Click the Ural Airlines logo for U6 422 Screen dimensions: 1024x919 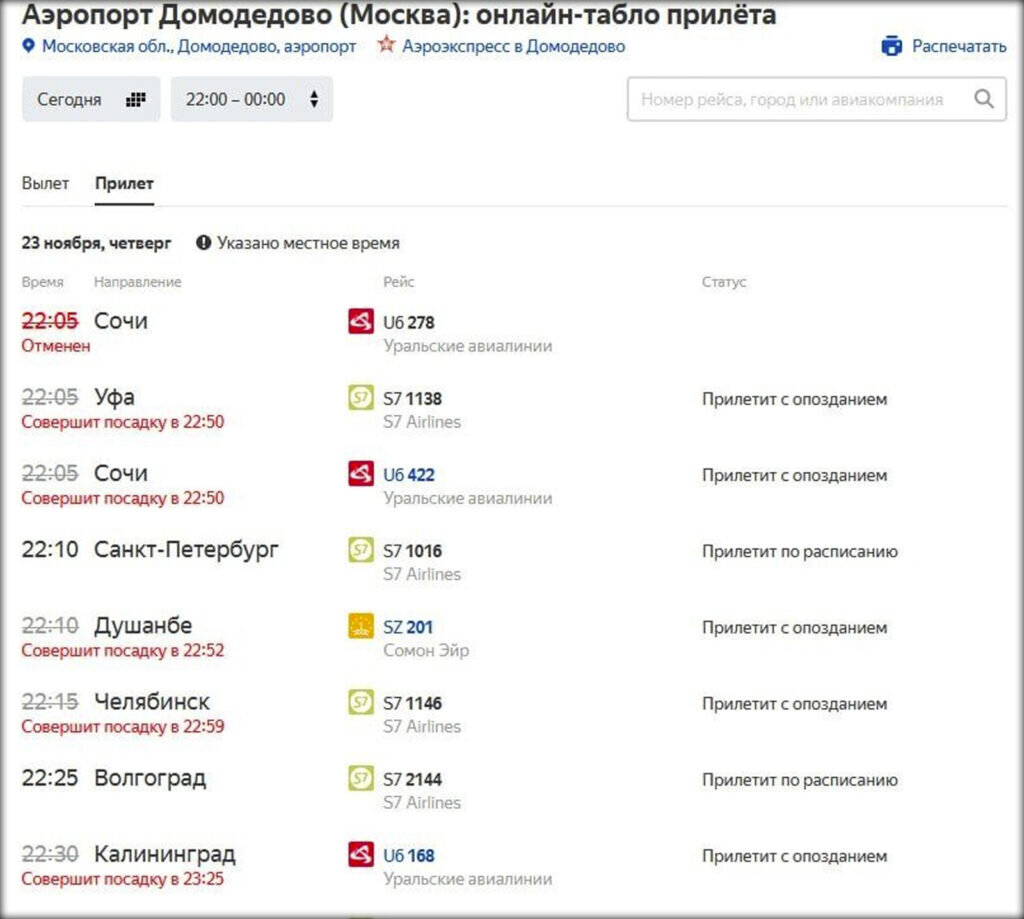[x=360, y=474]
